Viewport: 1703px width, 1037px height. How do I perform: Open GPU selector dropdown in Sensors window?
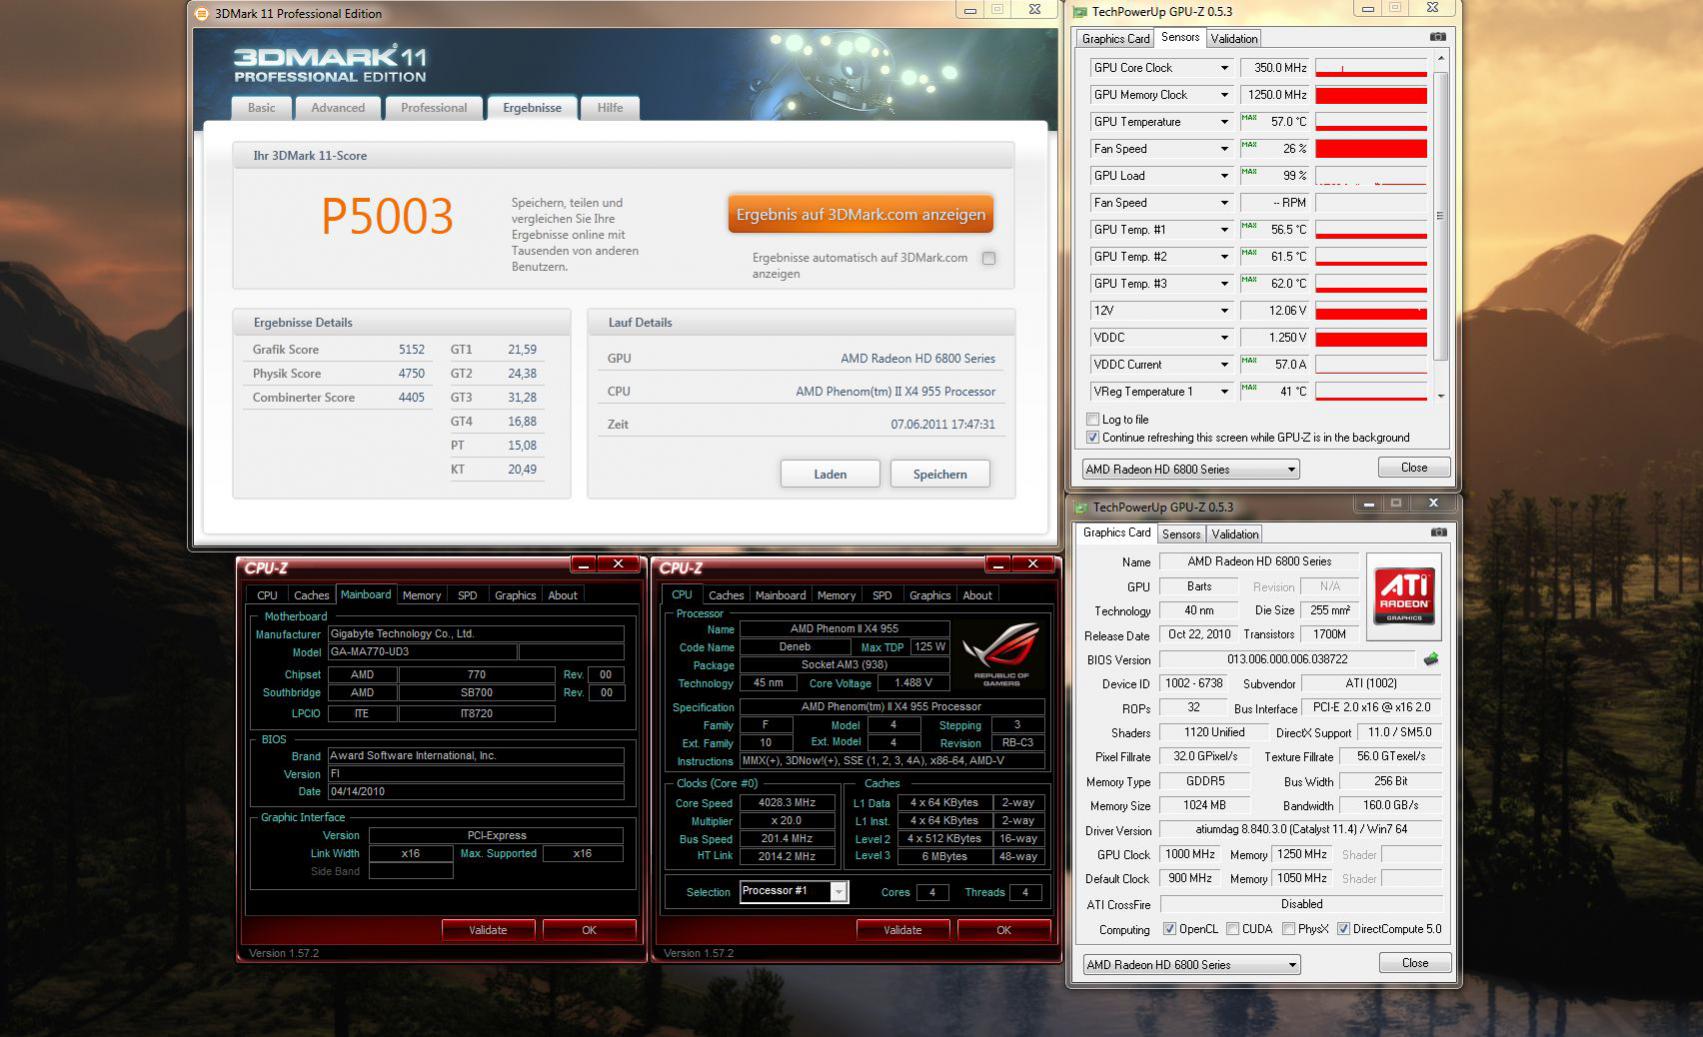pos(1190,469)
